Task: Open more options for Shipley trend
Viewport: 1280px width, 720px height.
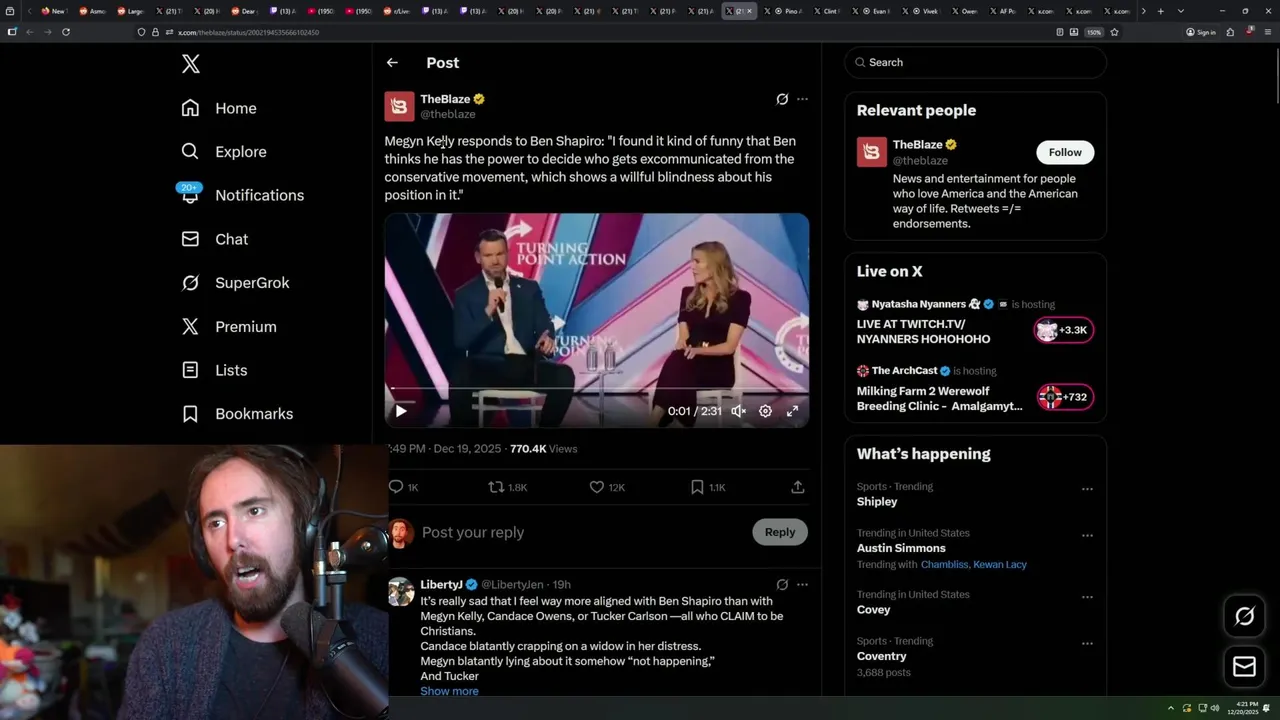Action: coord(1087,489)
